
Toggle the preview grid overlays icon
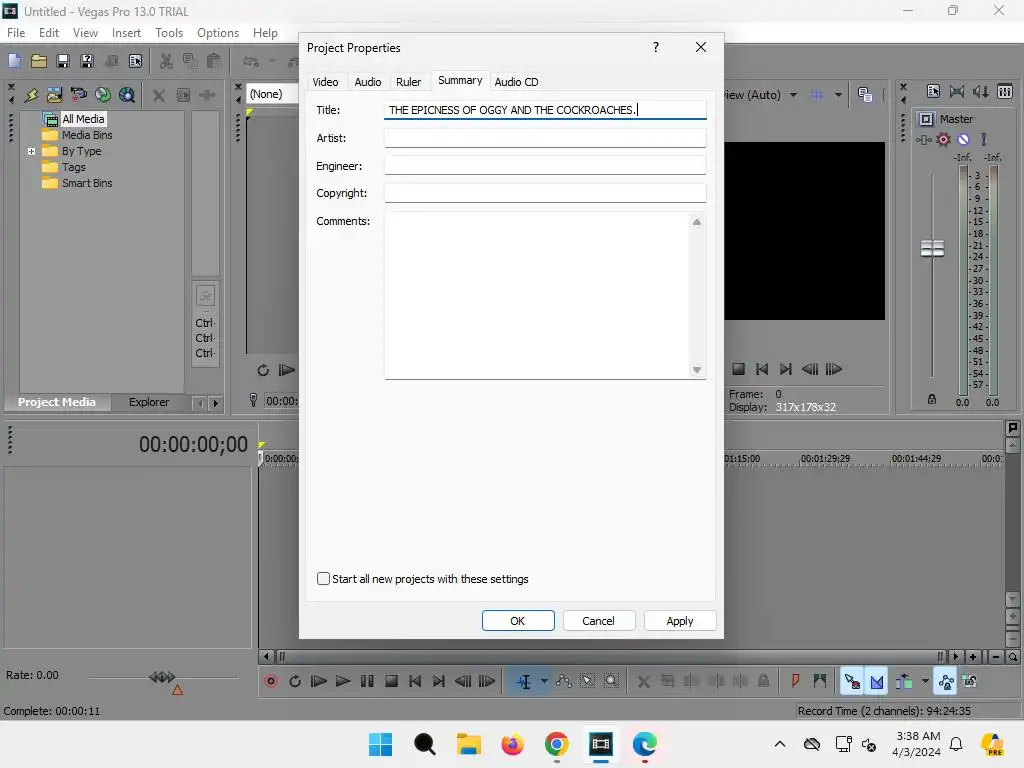coord(816,95)
